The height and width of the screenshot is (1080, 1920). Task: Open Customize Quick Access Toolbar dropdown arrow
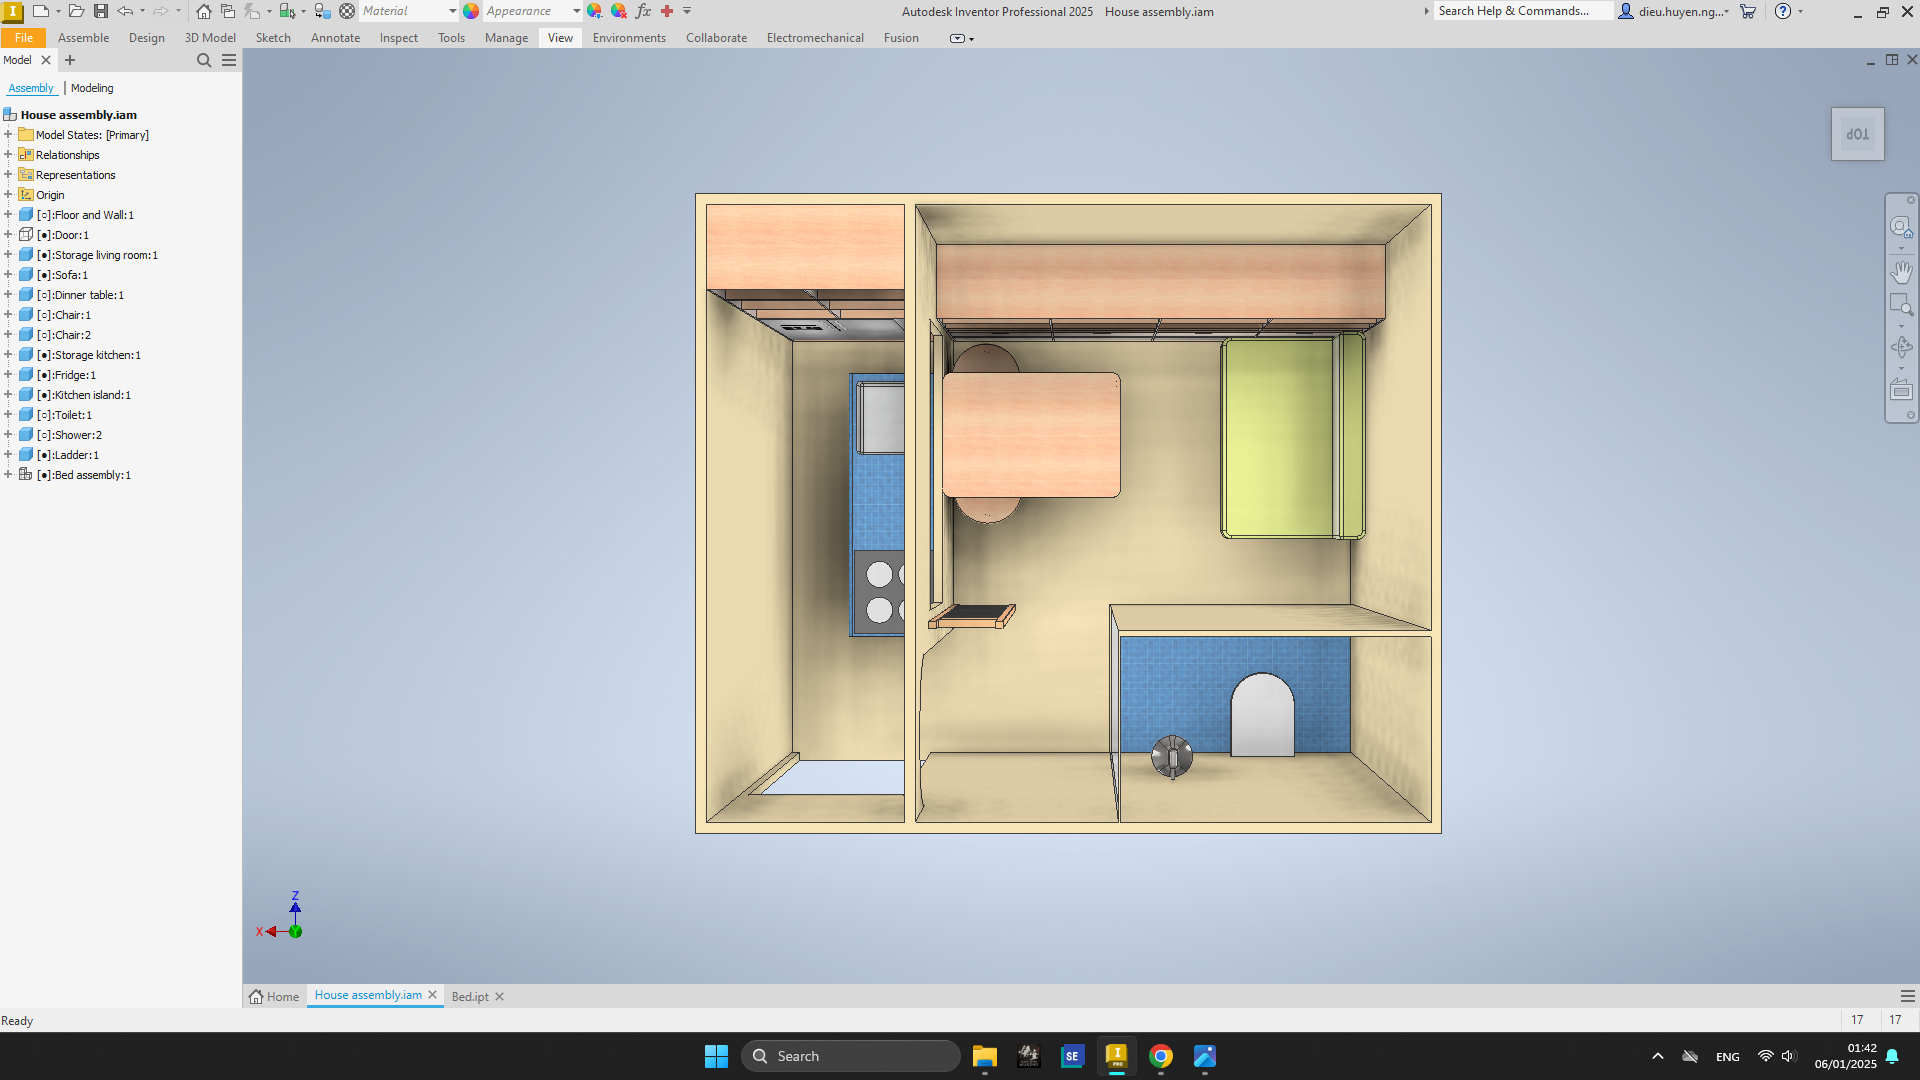687,11
